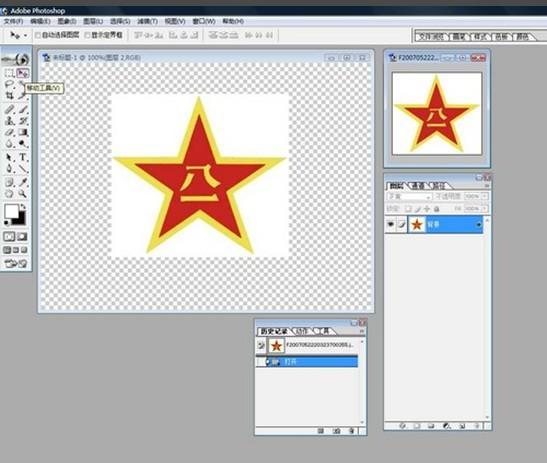
Task: Click the Jump to ImageReady button
Action: point(16,263)
